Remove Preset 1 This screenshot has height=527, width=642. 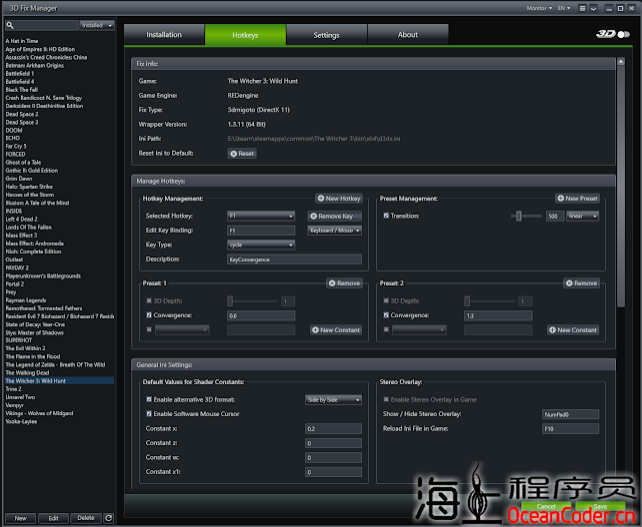click(344, 283)
